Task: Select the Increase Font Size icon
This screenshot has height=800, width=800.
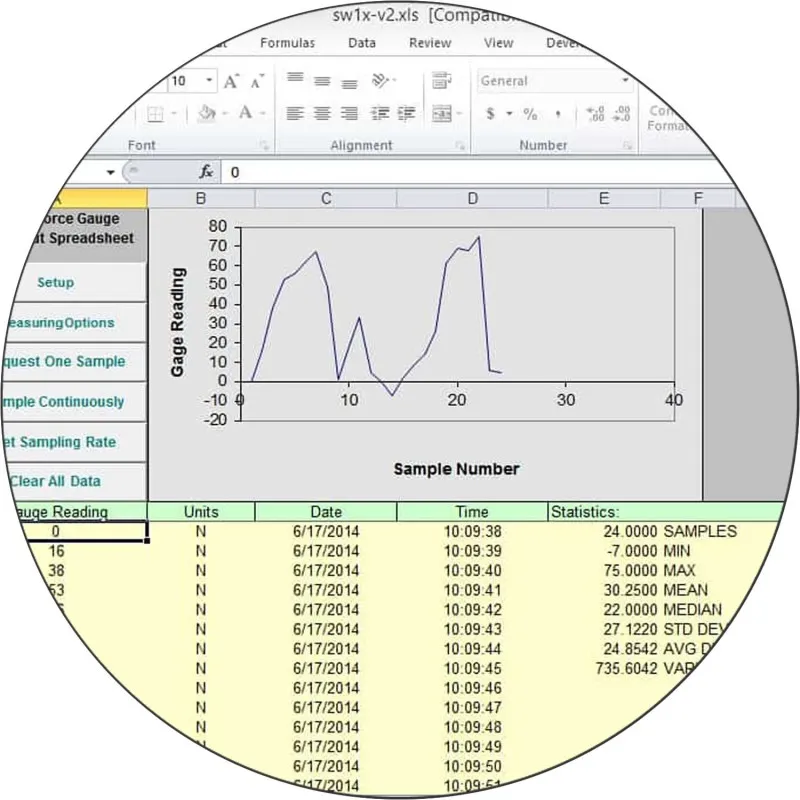Action: [230, 80]
